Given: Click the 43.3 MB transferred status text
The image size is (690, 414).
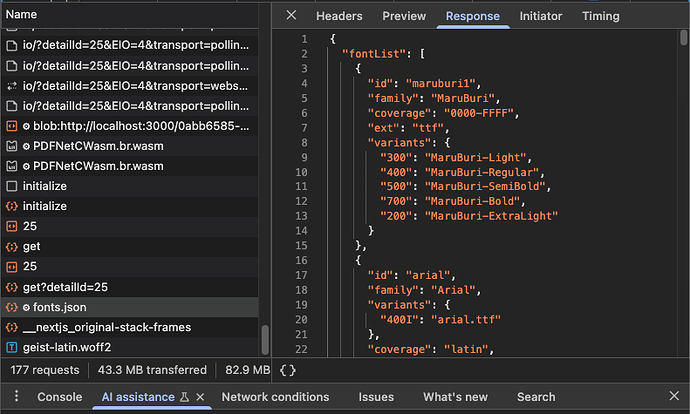Looking at the screenshot, I should 152,370.
